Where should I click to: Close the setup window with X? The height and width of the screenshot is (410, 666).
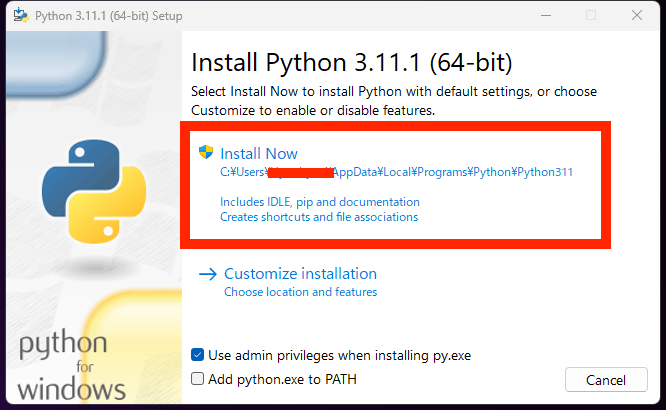coord(636,15)
